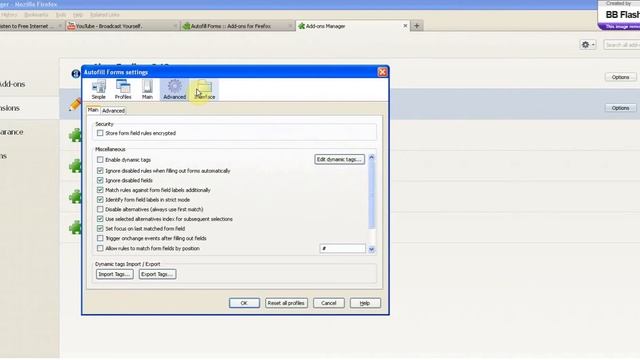The height and width of the screenshot is (360, 640).
Task: Click Edit dynamic tags button
Action: click(x=340, y=159)
